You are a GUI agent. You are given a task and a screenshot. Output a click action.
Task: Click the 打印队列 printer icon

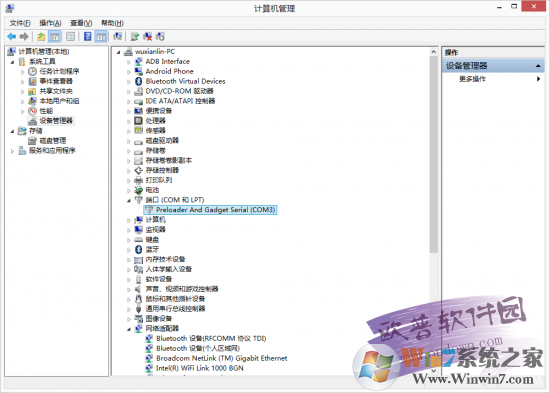pyautogui.click(x=139, y=180)
